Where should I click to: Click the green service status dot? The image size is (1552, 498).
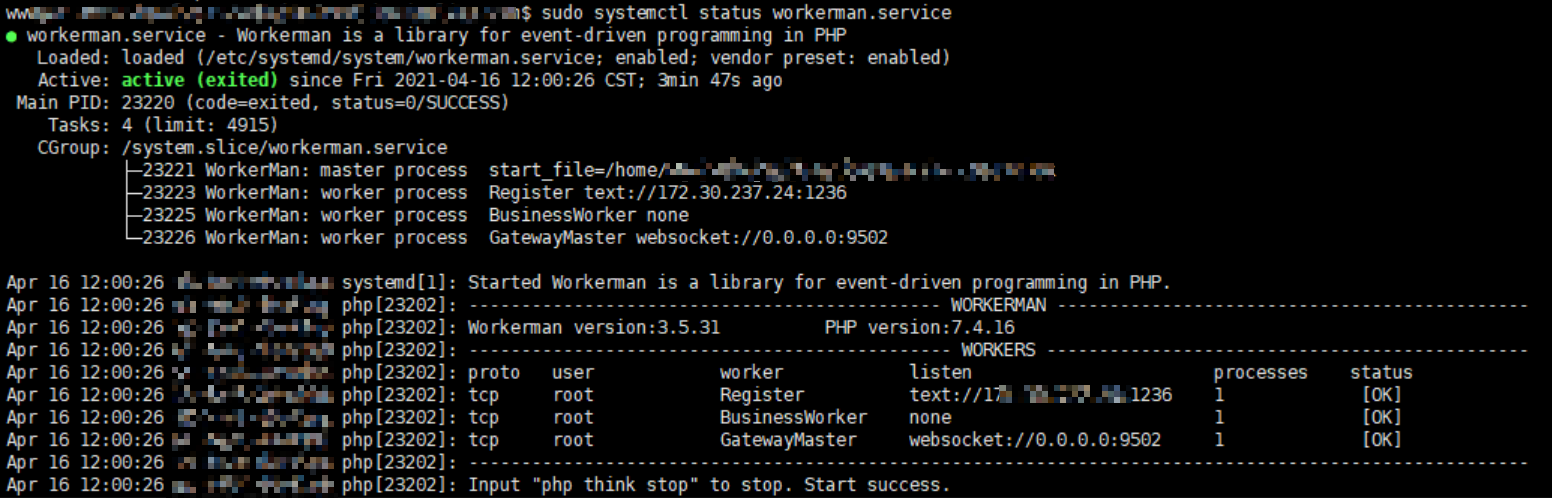tap(11, 37)
